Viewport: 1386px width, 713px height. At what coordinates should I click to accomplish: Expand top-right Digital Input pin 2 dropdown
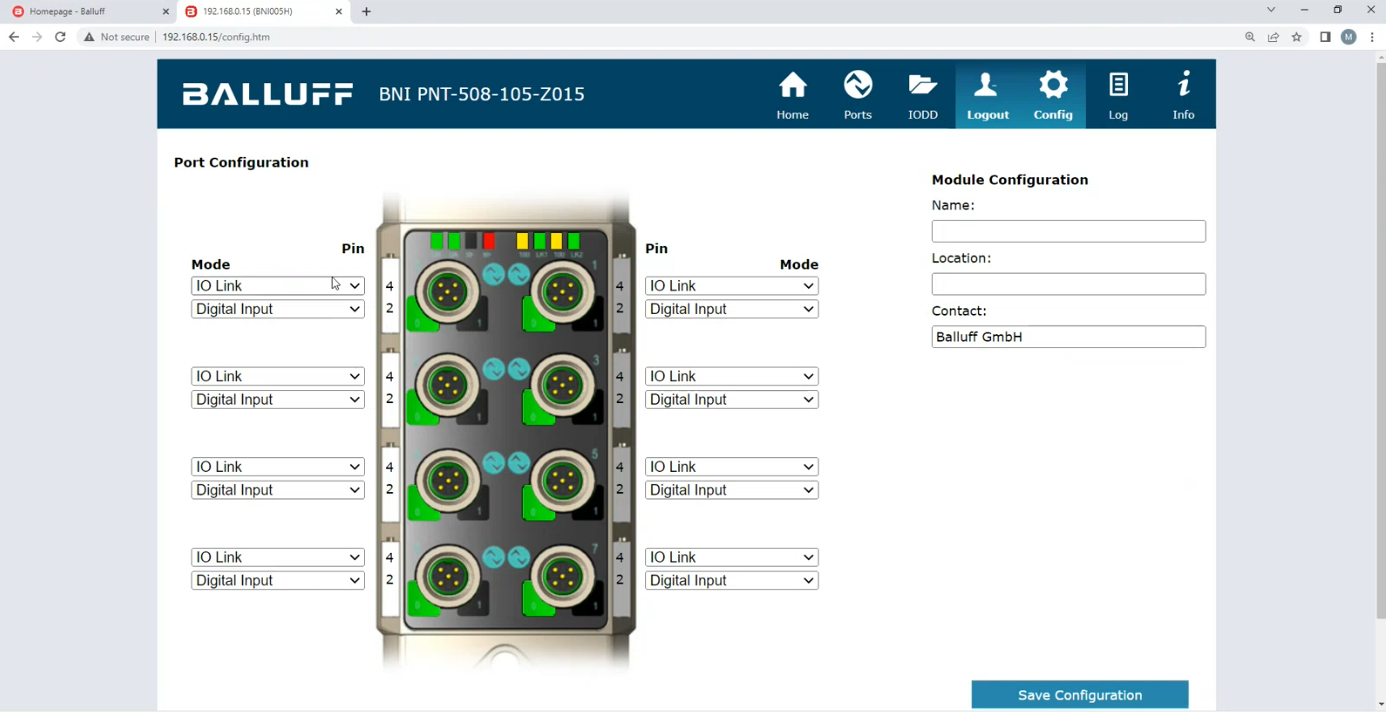pyautogui.click(x=731, y=309)
